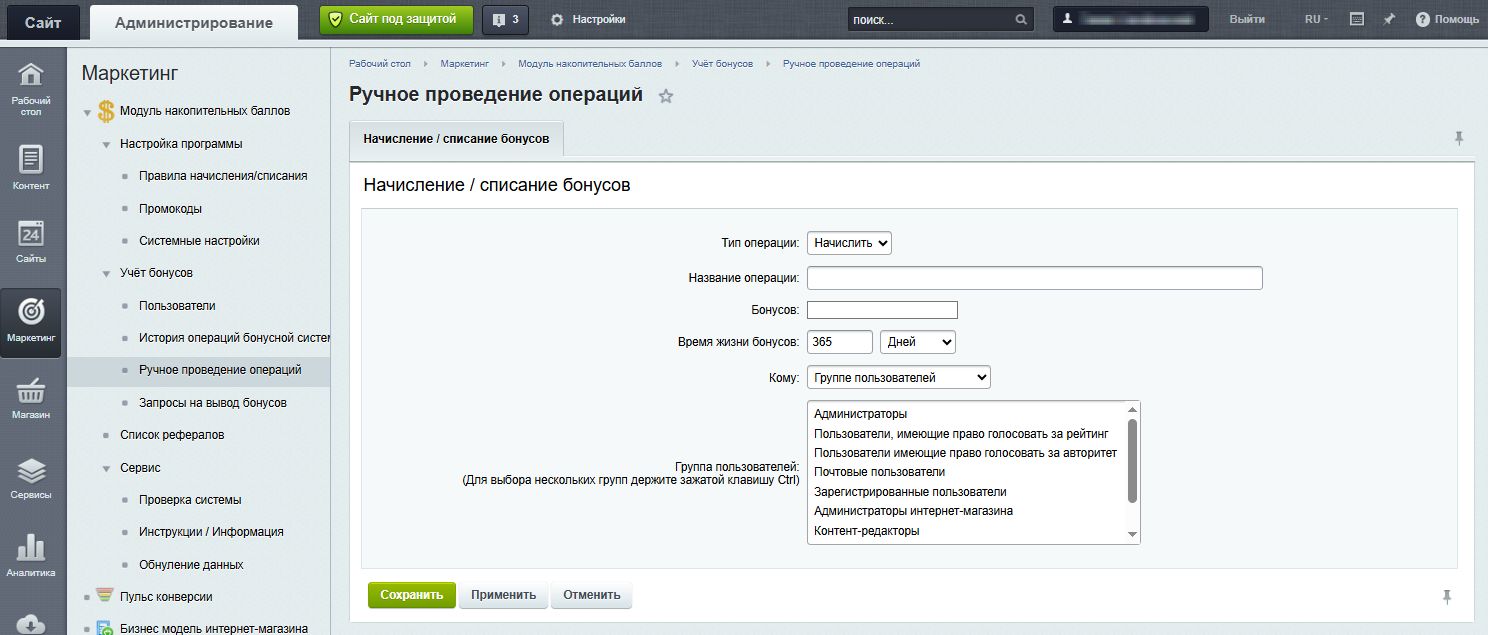Select Почтовые пользователи in group list
This screenshot has width=1488, height=635.
click(879, 472)
